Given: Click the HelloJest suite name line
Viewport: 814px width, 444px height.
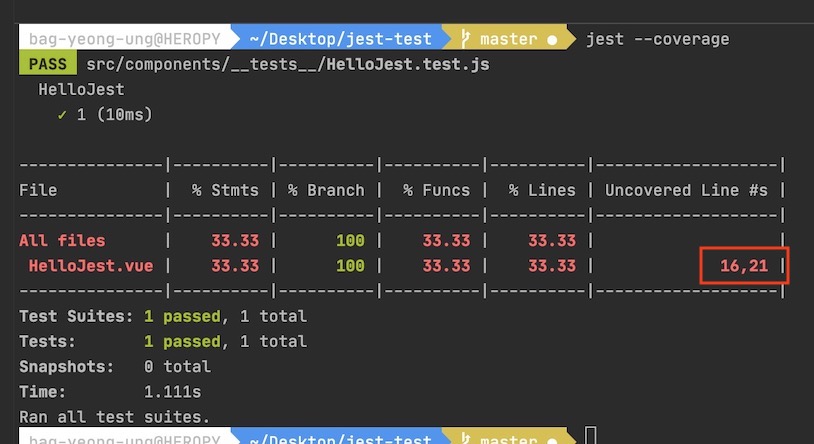Looking at the screenshot, I should [81, 89].
